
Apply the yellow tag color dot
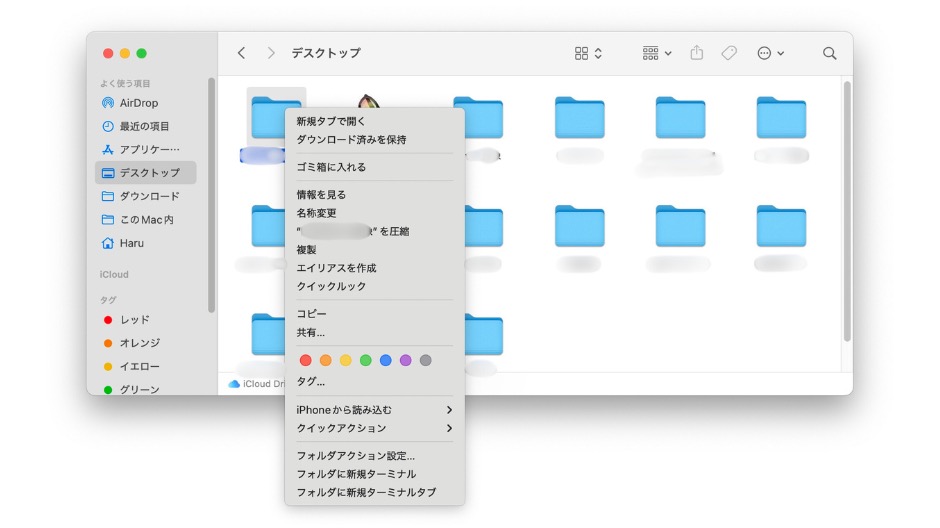pos(345,360)
